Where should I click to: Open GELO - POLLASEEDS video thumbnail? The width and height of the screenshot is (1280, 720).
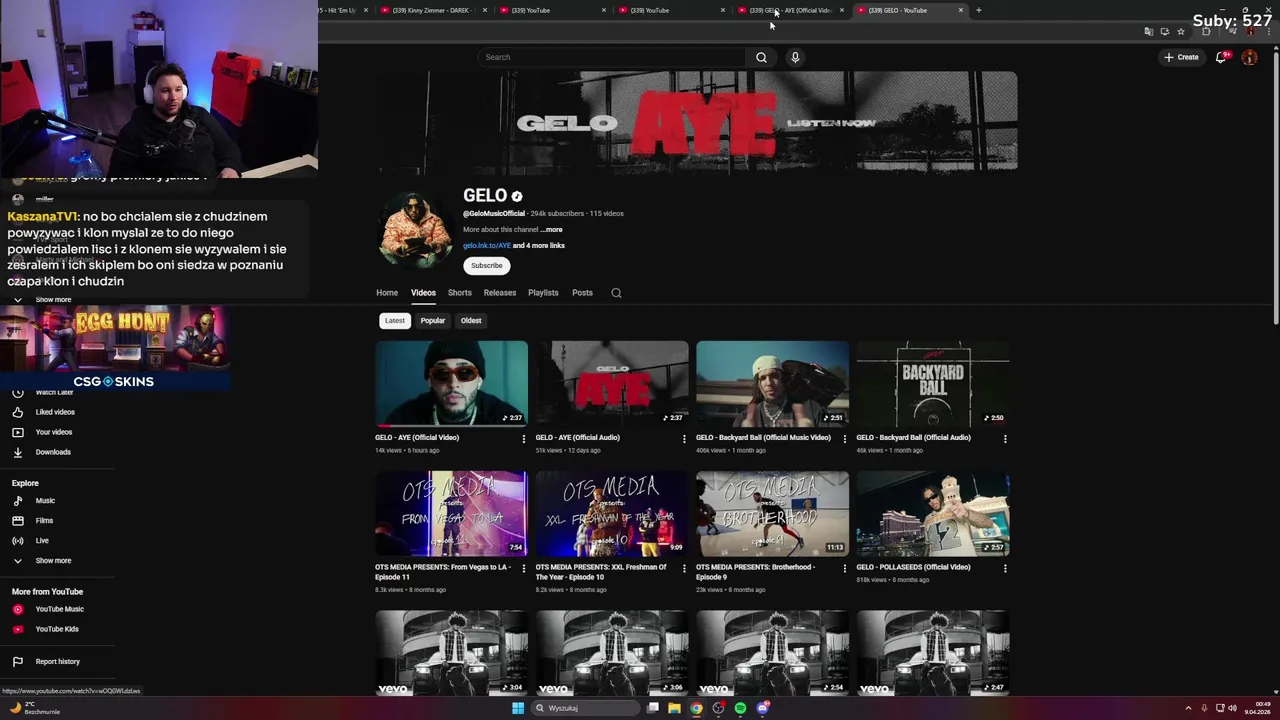pos(933,514)
